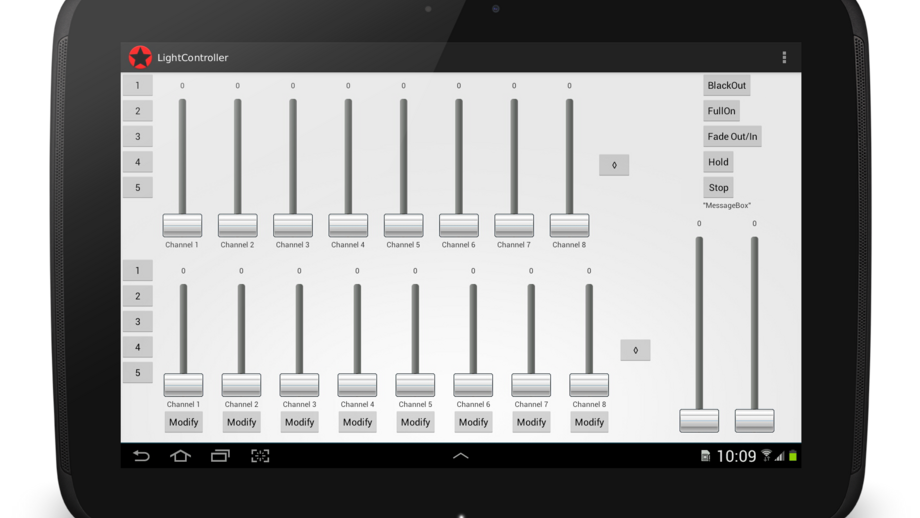Open the recent apps navigation icon

click(220, 456)
